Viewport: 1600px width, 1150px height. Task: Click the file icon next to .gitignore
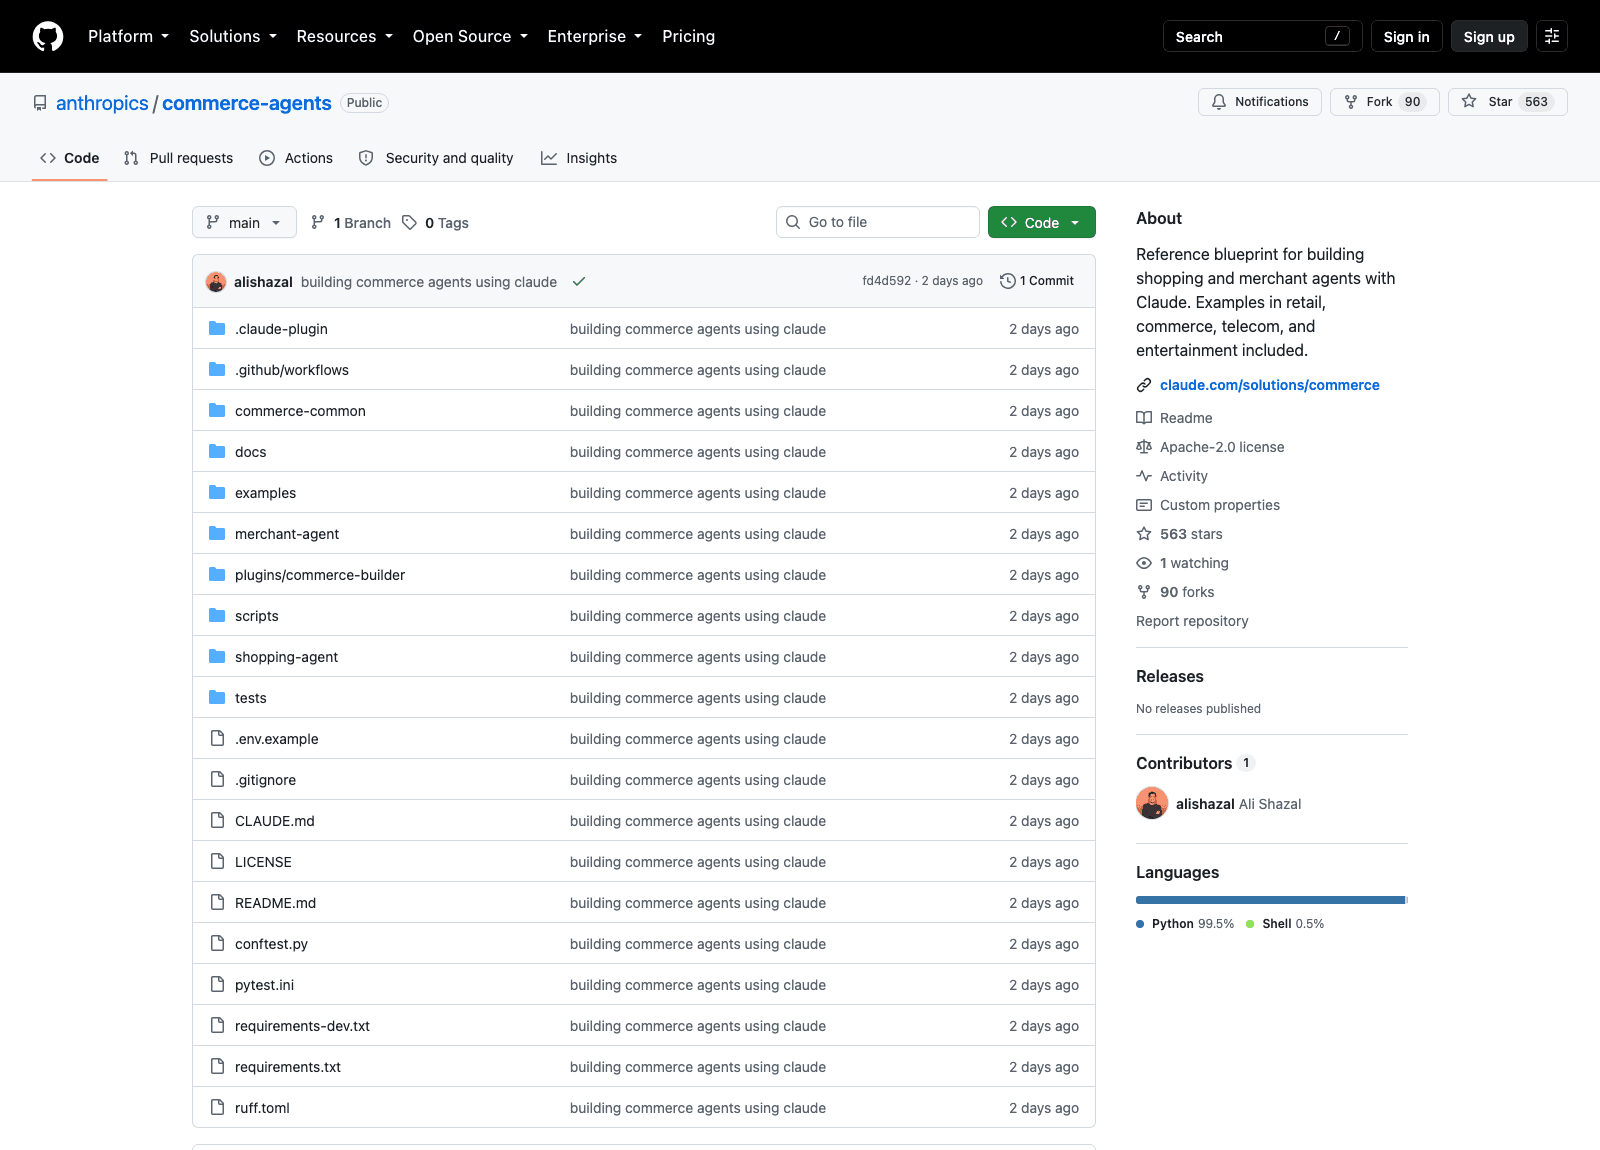click(x=217, y=779)
